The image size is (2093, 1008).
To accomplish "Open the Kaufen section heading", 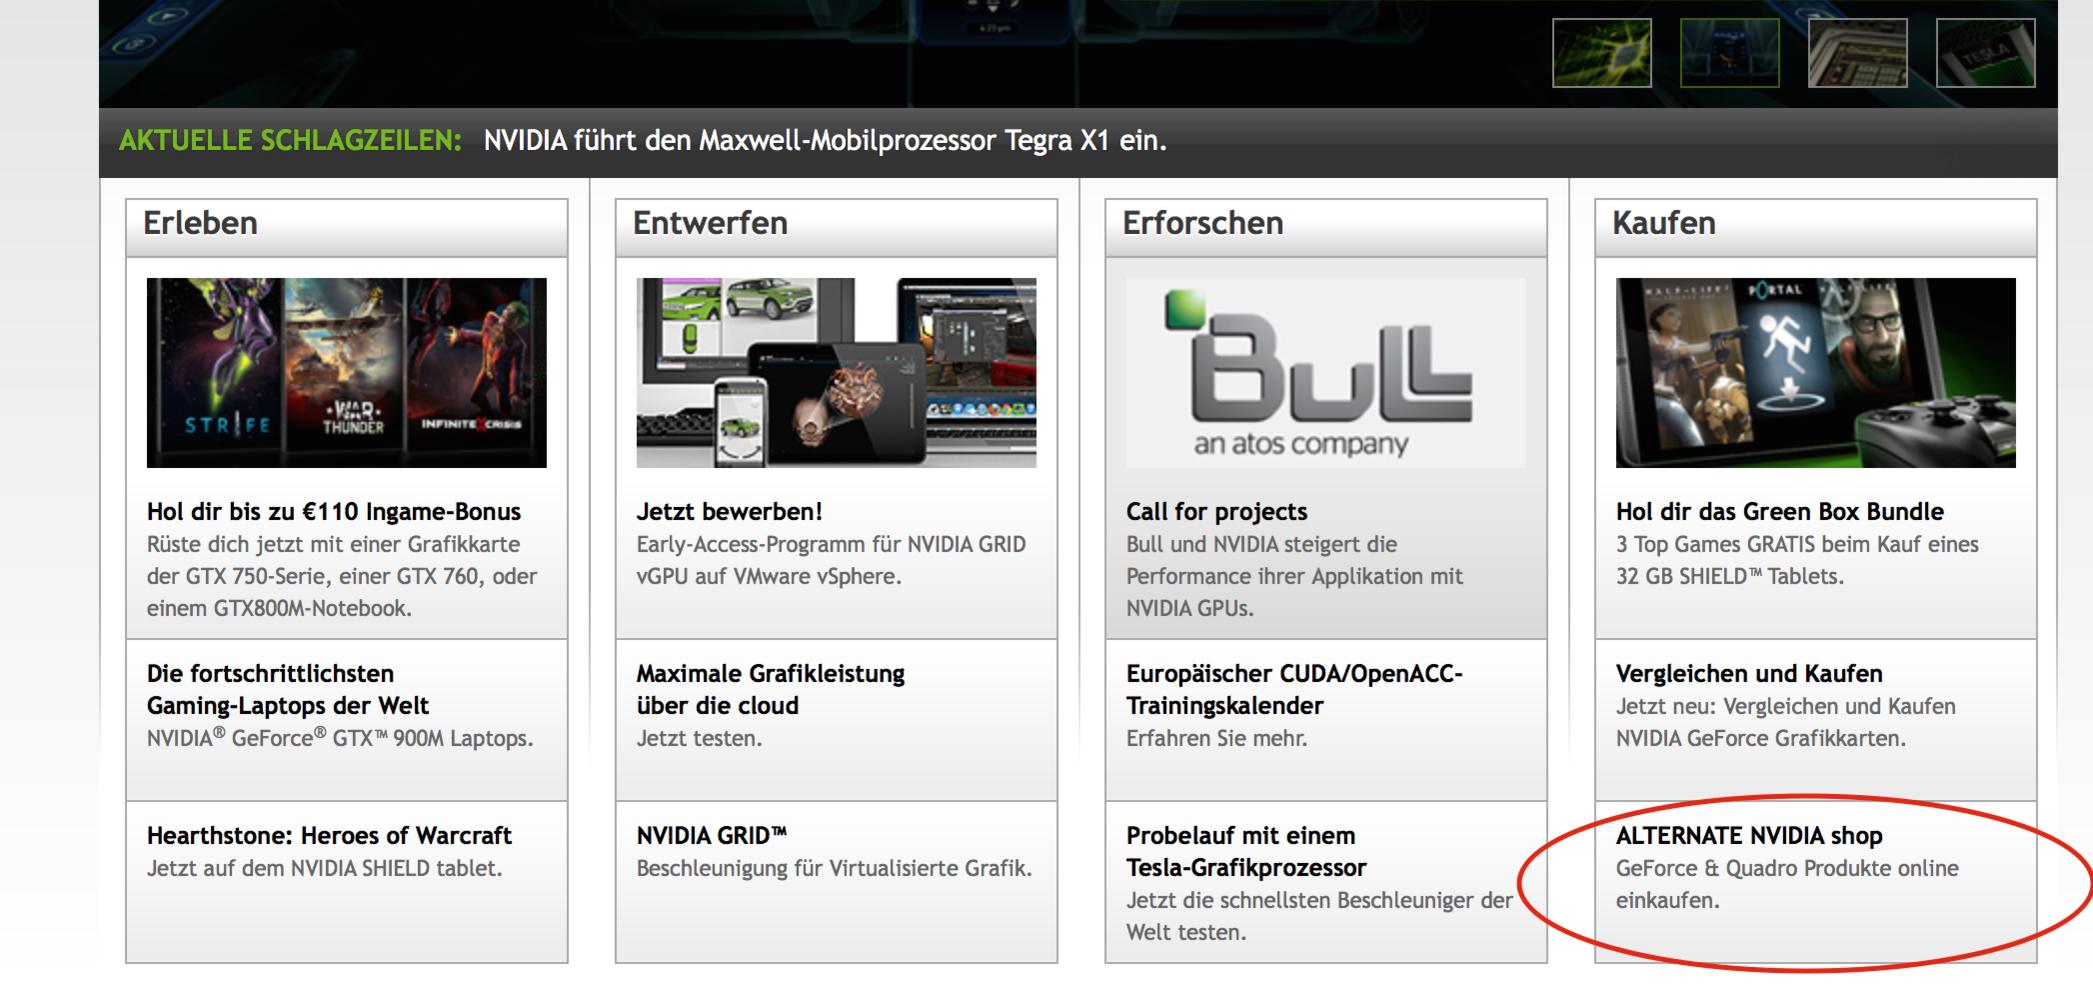I will [1664, 223].
